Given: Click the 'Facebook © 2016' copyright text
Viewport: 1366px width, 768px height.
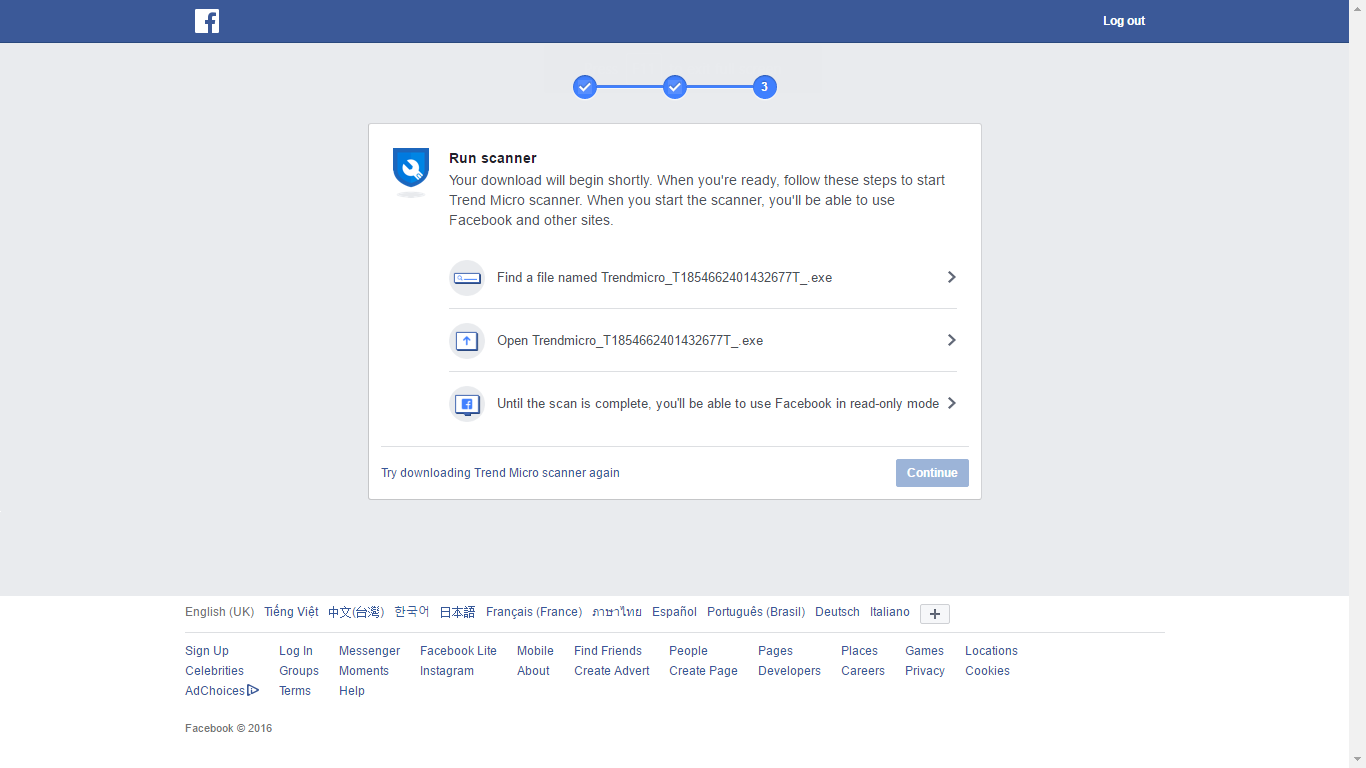Looking at the screenshot, I should 228,729.
